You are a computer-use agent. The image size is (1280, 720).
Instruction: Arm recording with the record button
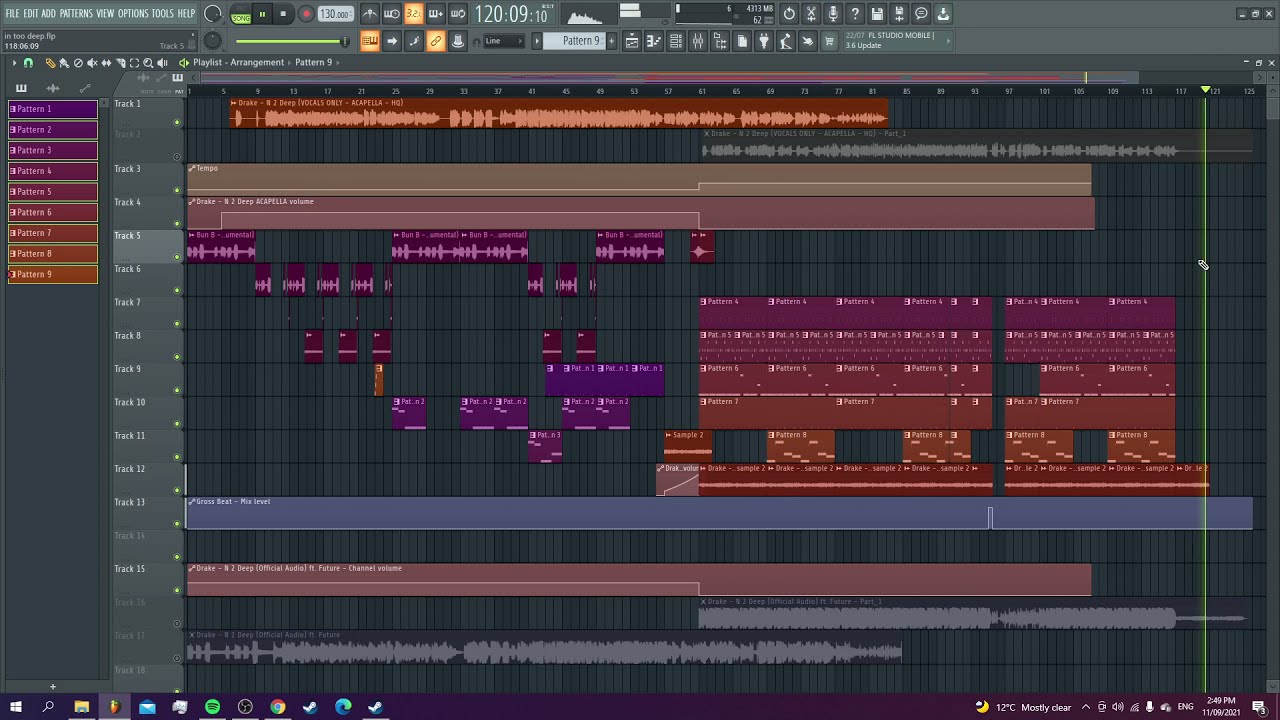pyautogui.click(x=306, y=15)
